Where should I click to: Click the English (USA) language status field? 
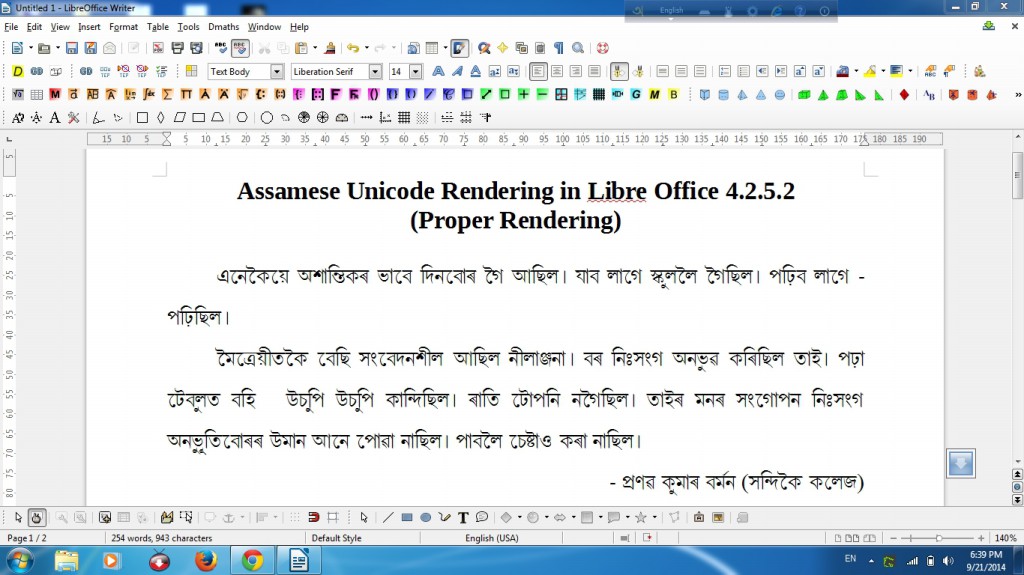(492, 538)
